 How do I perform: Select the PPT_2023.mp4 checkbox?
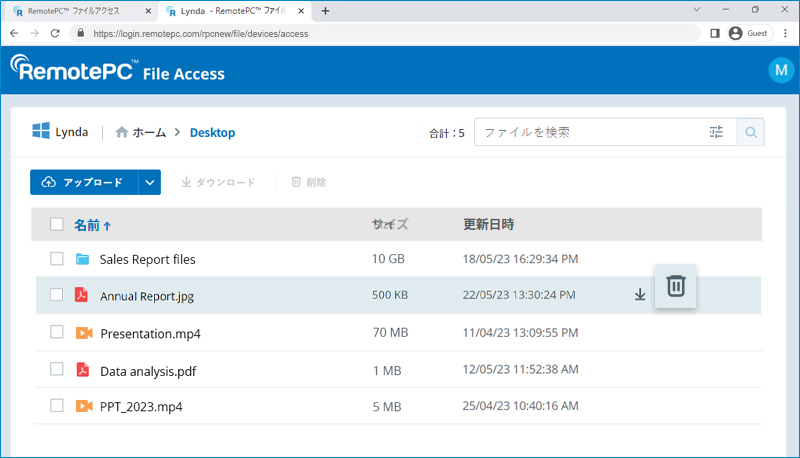click(57, 405)
